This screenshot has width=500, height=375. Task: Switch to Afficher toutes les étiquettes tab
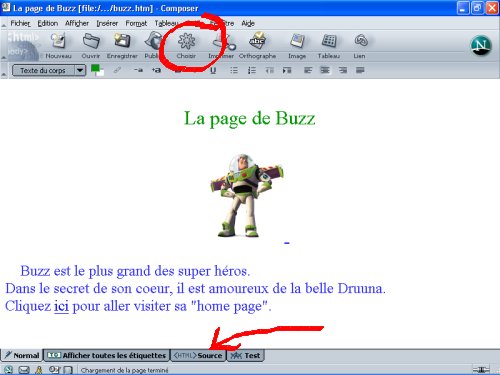point(107,355)
